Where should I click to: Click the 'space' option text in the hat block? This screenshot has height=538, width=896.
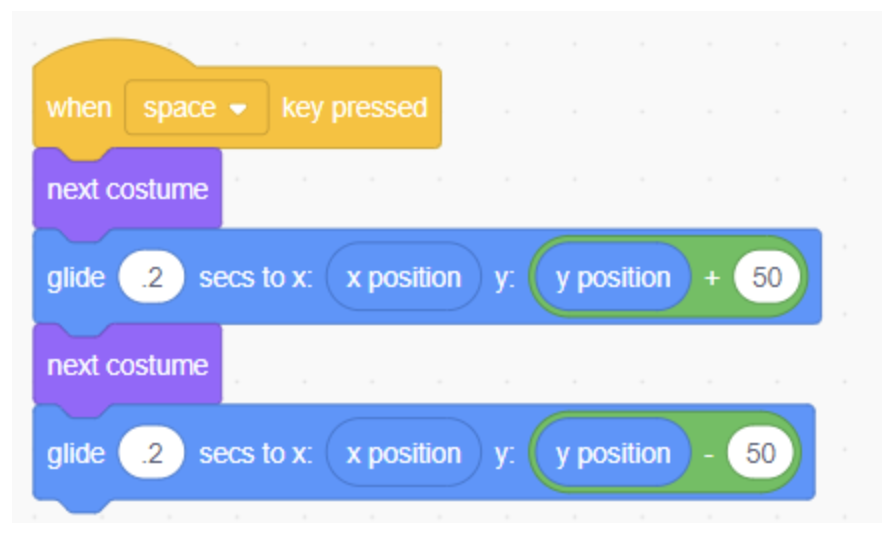(x=179, y=109)
